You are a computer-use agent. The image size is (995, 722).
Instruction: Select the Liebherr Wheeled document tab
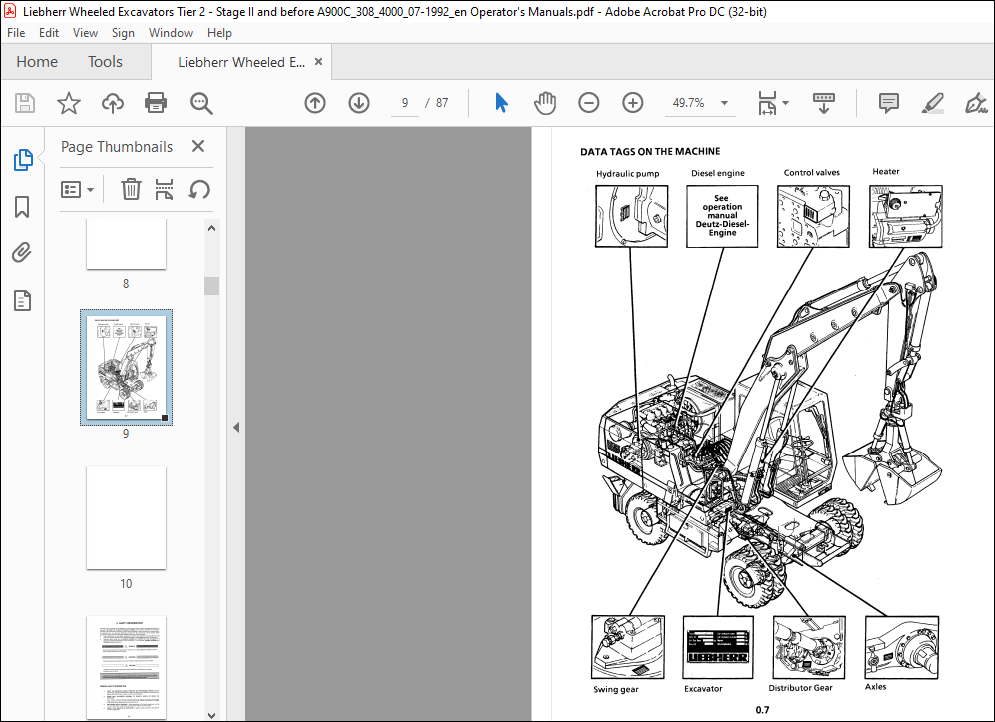point(241,62)
